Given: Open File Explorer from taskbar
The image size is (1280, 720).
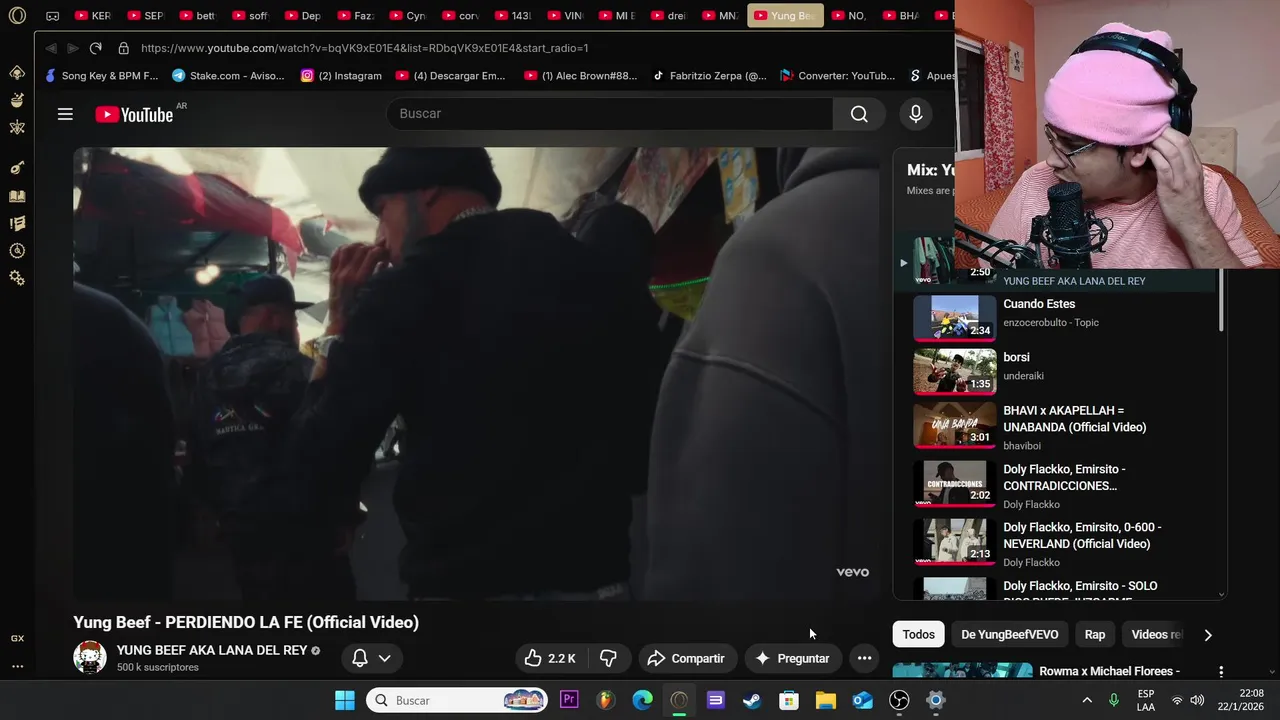Looking at the screenshot, I should [x=825, y=700].
